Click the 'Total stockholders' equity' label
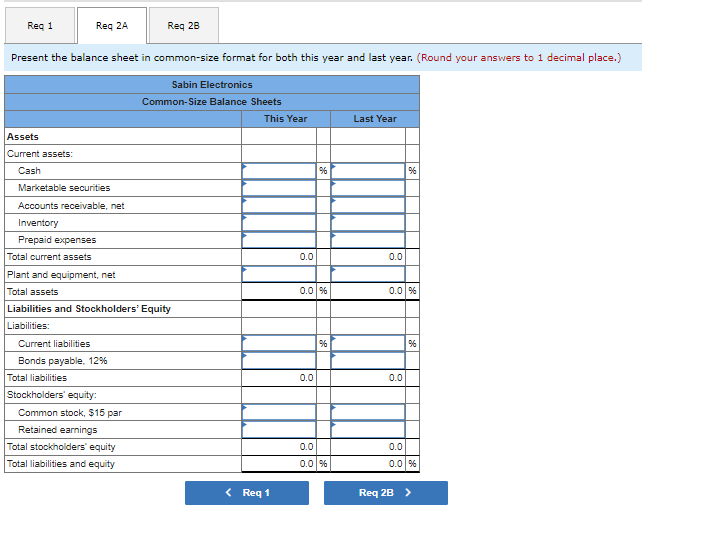 [61, 447]
